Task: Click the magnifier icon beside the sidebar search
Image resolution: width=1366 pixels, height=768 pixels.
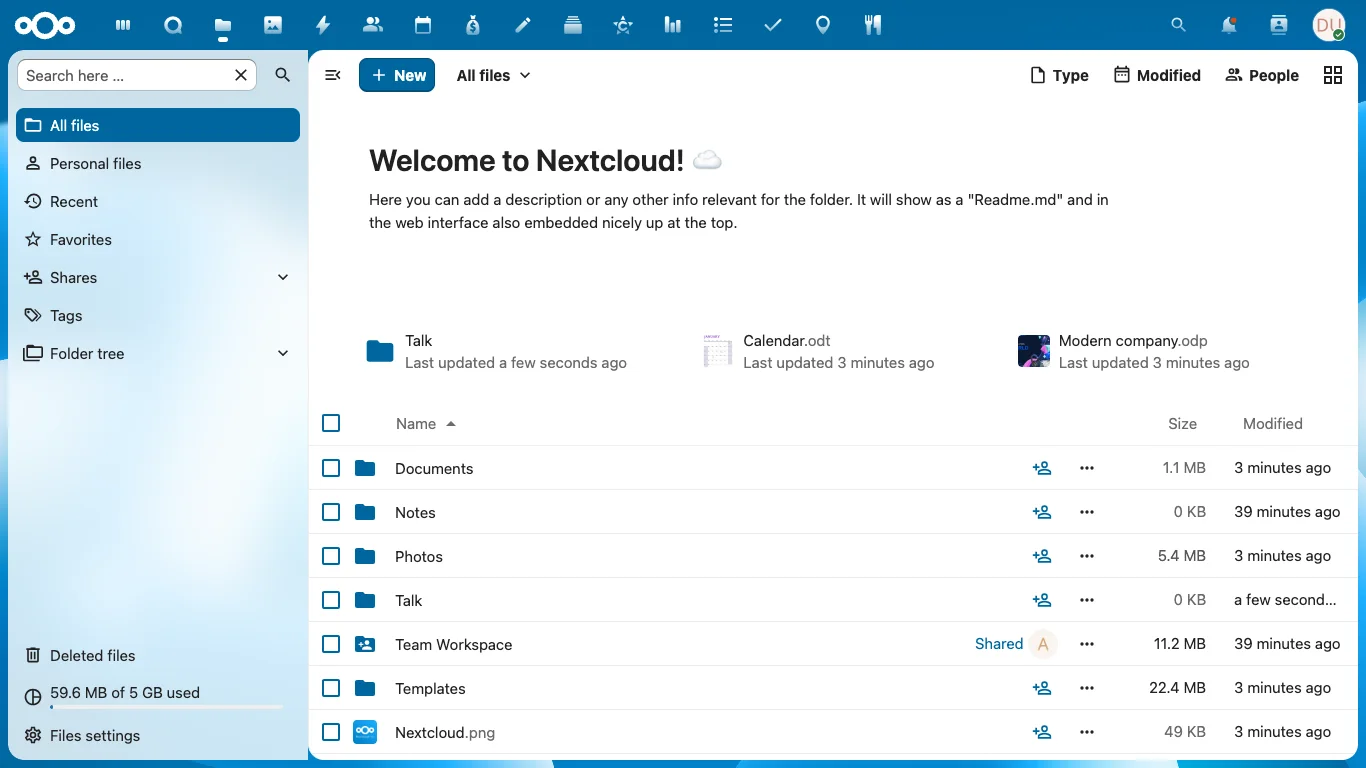Action: [283, 75]
